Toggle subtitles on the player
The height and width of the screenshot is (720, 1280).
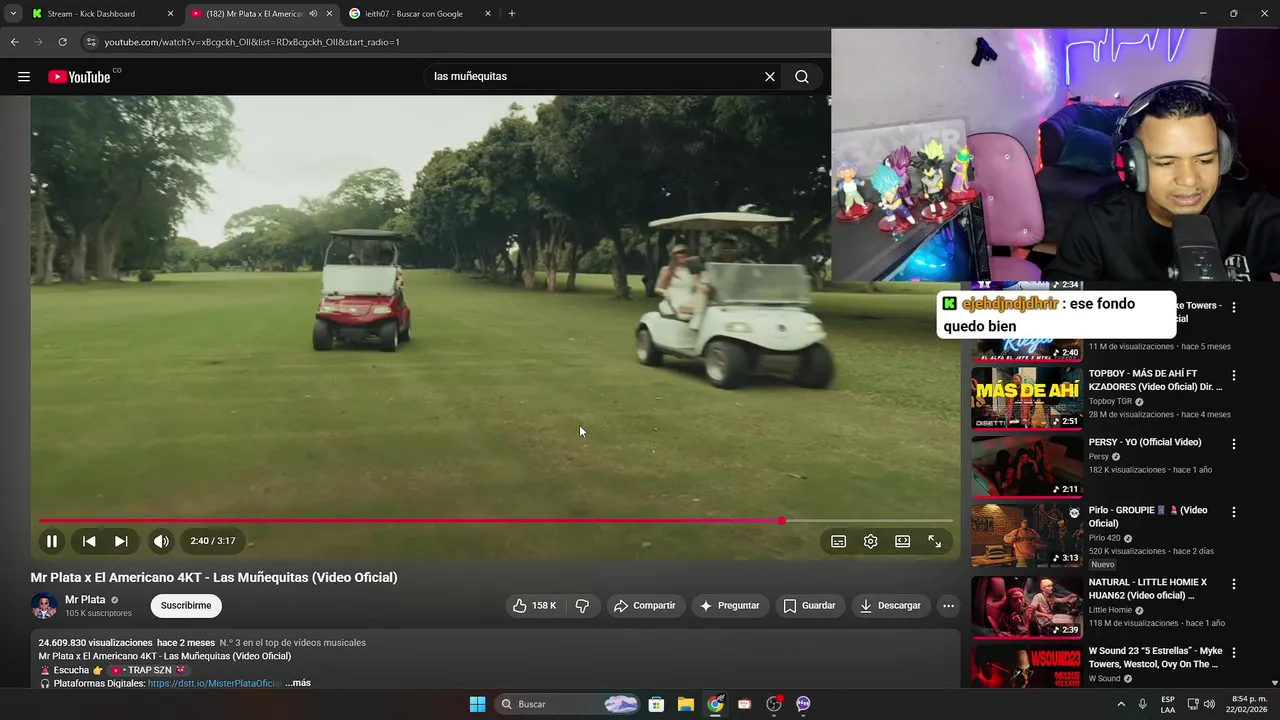[x=839, y=541]
